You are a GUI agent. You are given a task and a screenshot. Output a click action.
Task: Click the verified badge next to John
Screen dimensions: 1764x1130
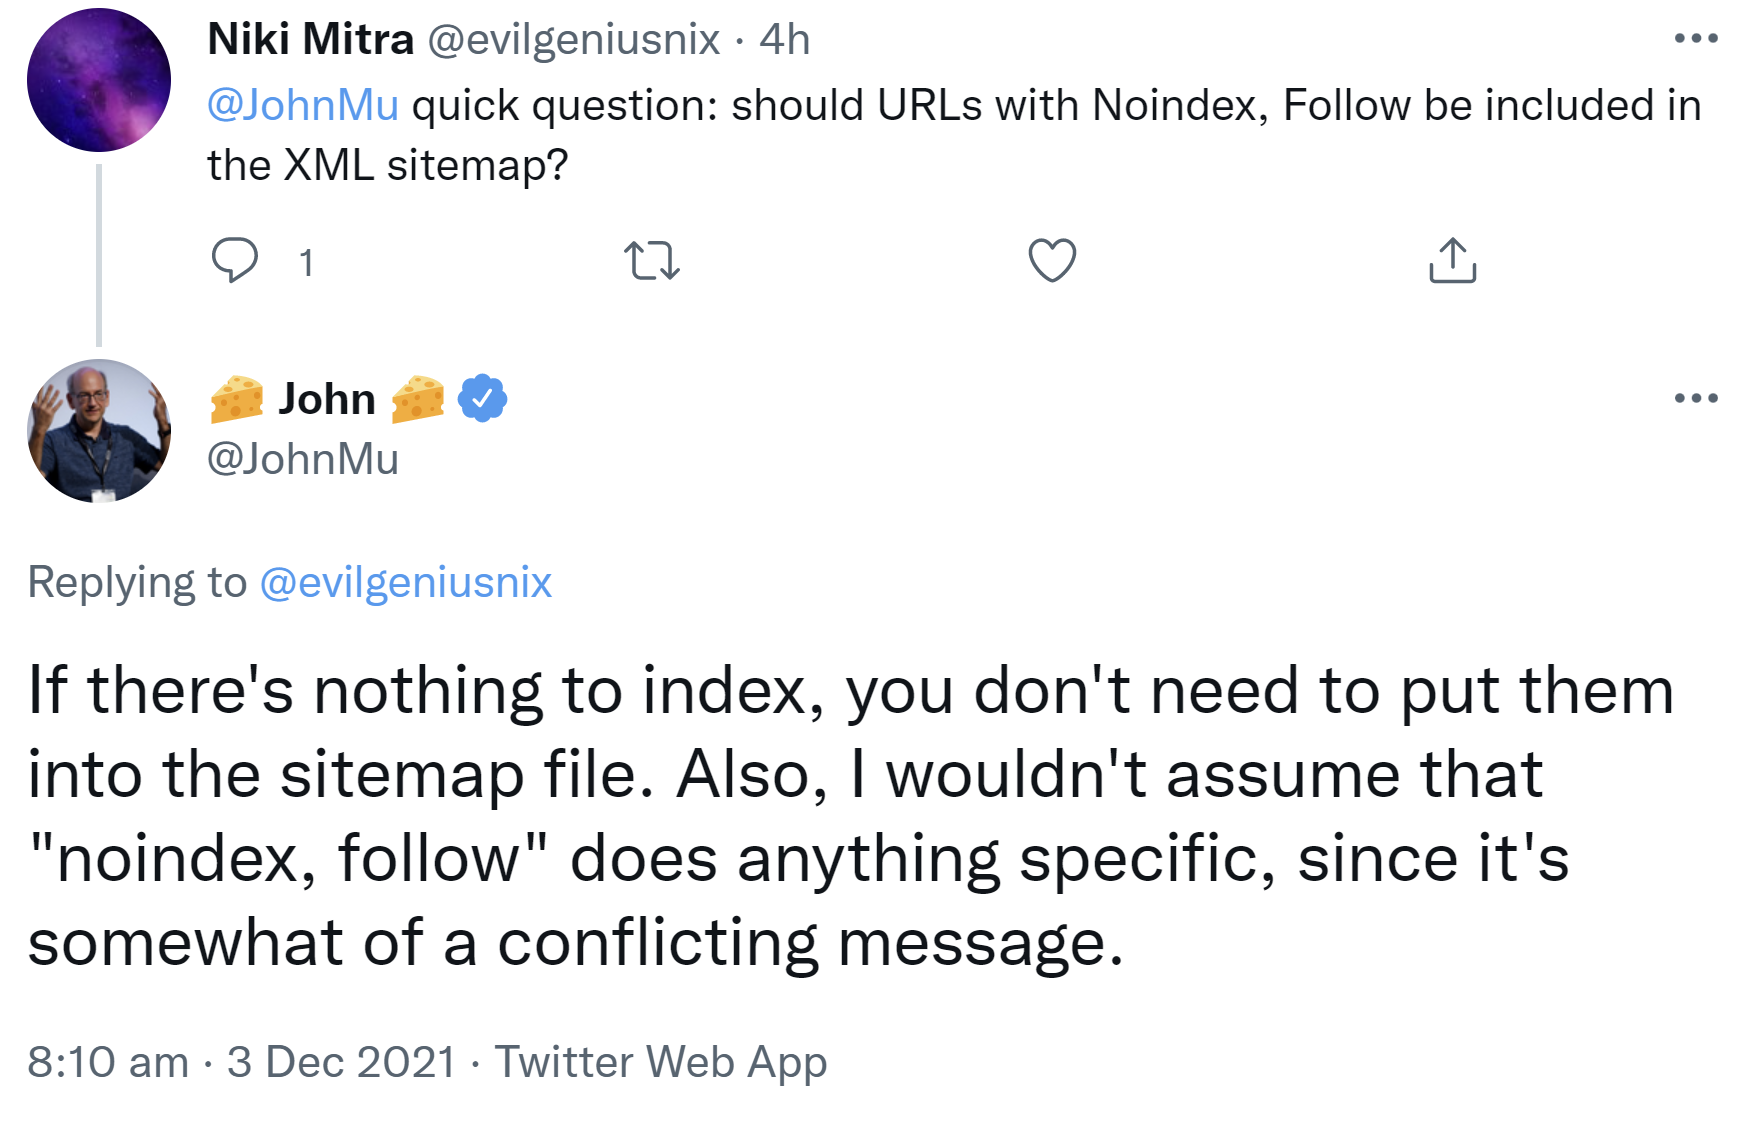[x=483, y=397]
